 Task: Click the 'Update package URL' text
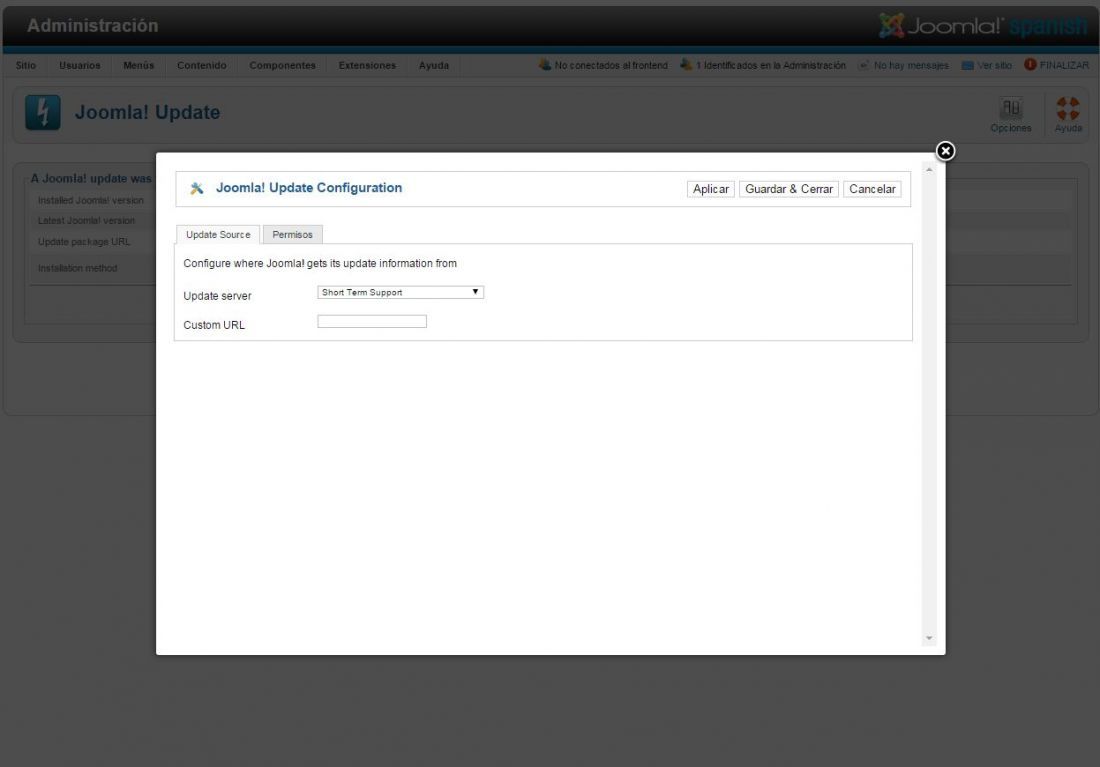coord(84,241)
